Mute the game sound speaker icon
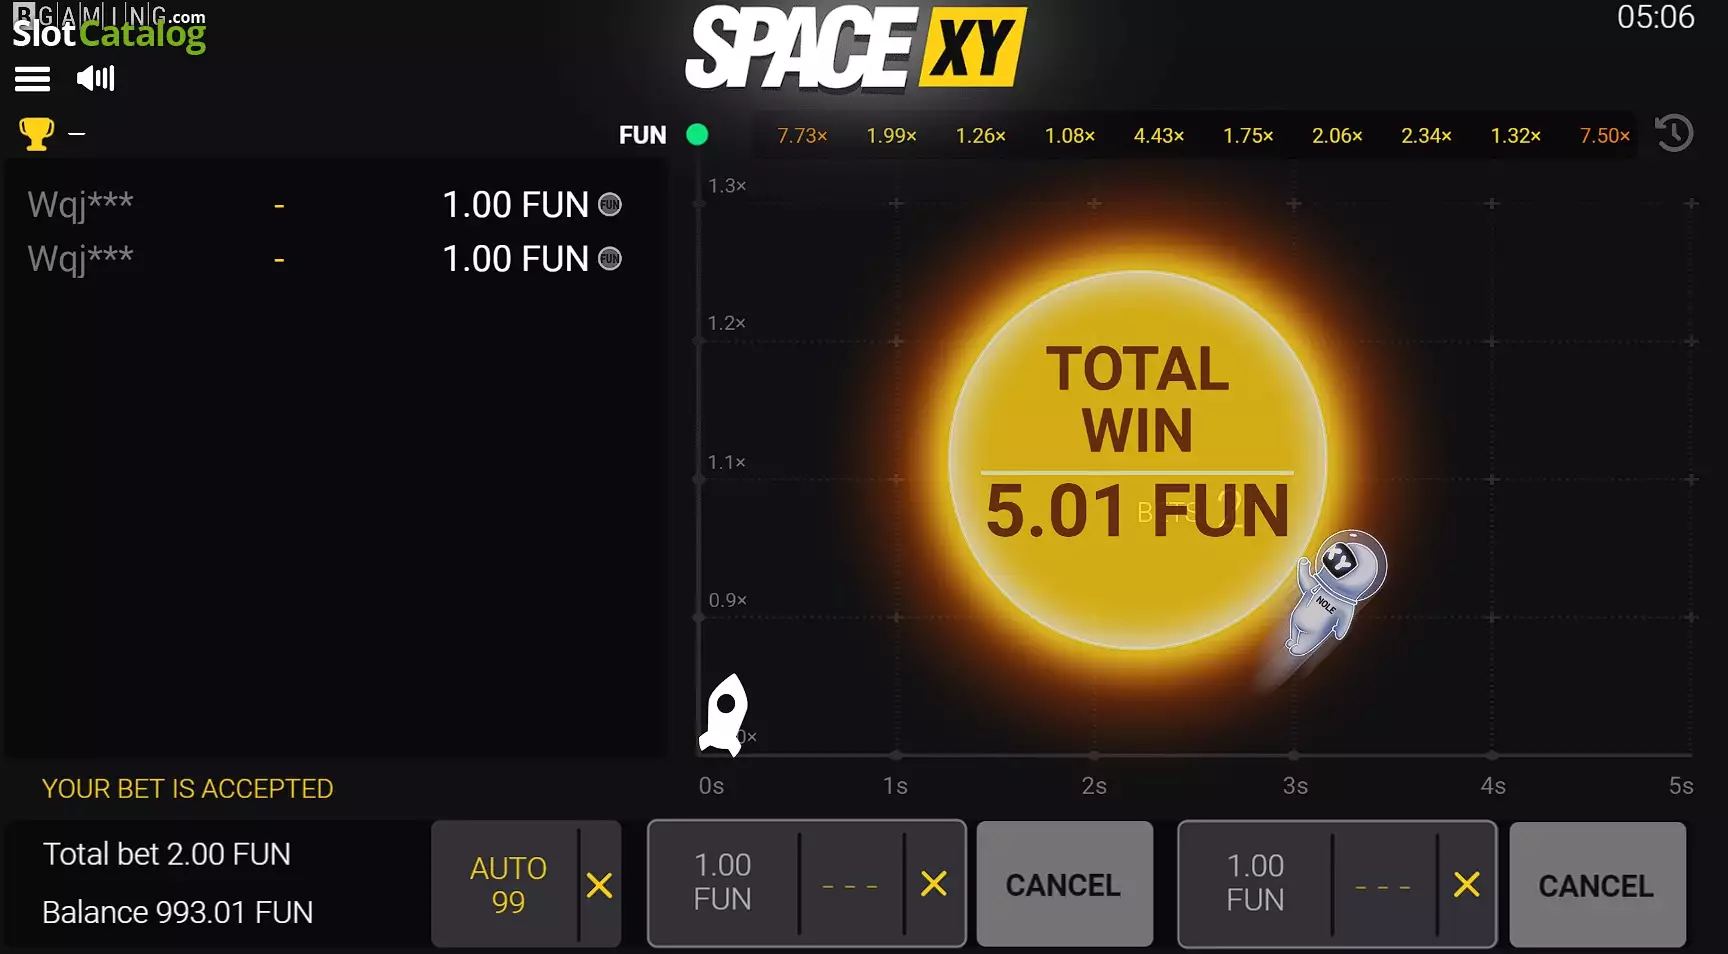1728x954 pixels. 96,78
